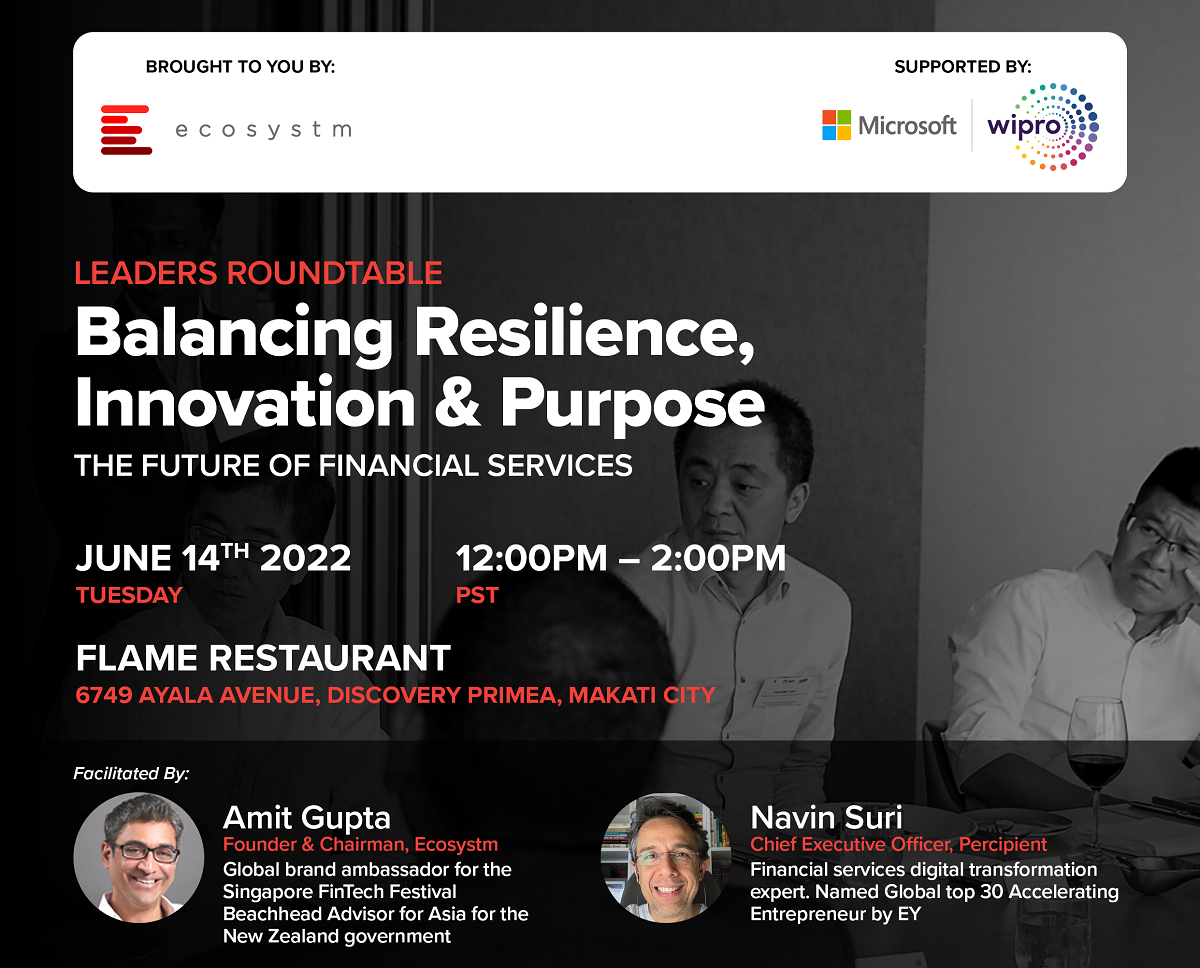Viewport: 1200px width, 968px height.
Task: Click the Amit Gupta name heading
Action: [x=307, y=817]
